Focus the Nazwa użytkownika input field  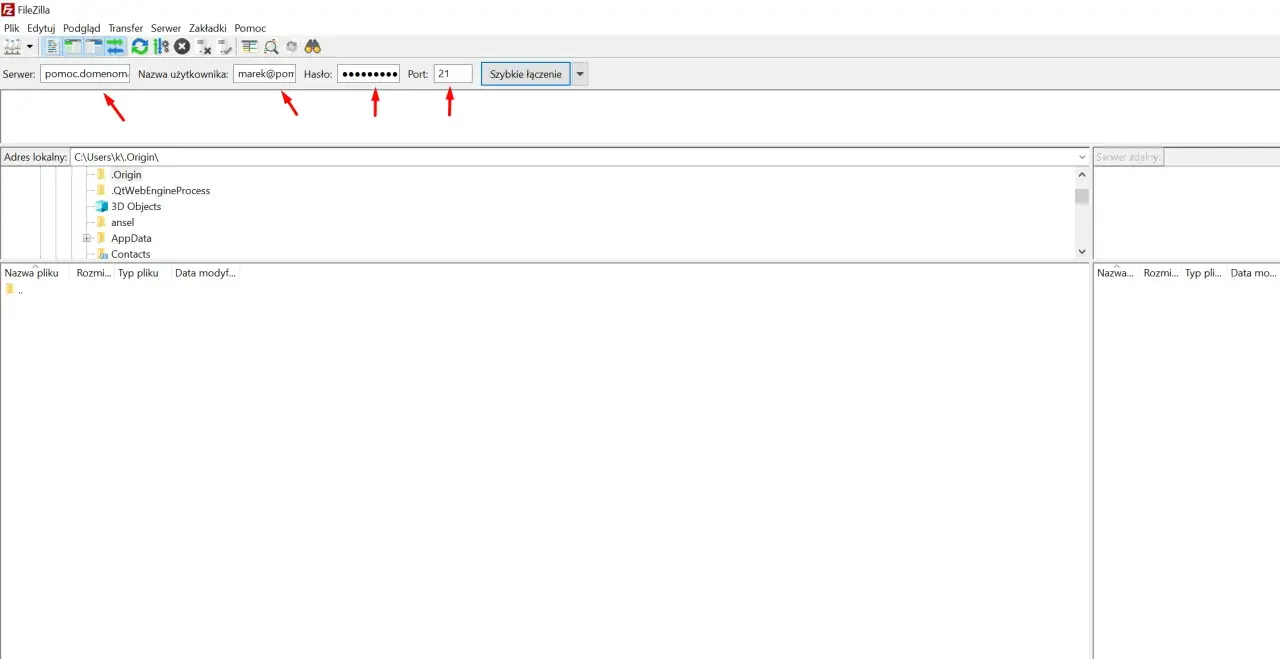(264, 74)
